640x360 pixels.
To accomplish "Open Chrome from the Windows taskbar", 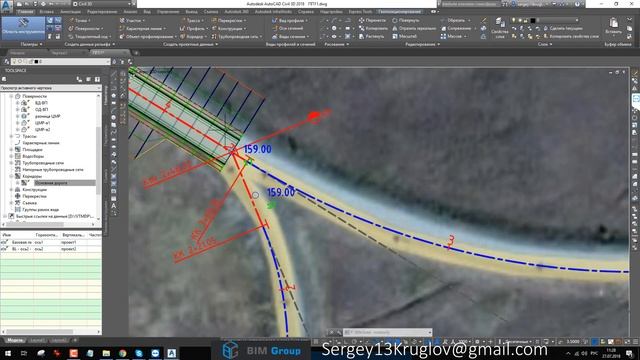I will coord(122,353).
